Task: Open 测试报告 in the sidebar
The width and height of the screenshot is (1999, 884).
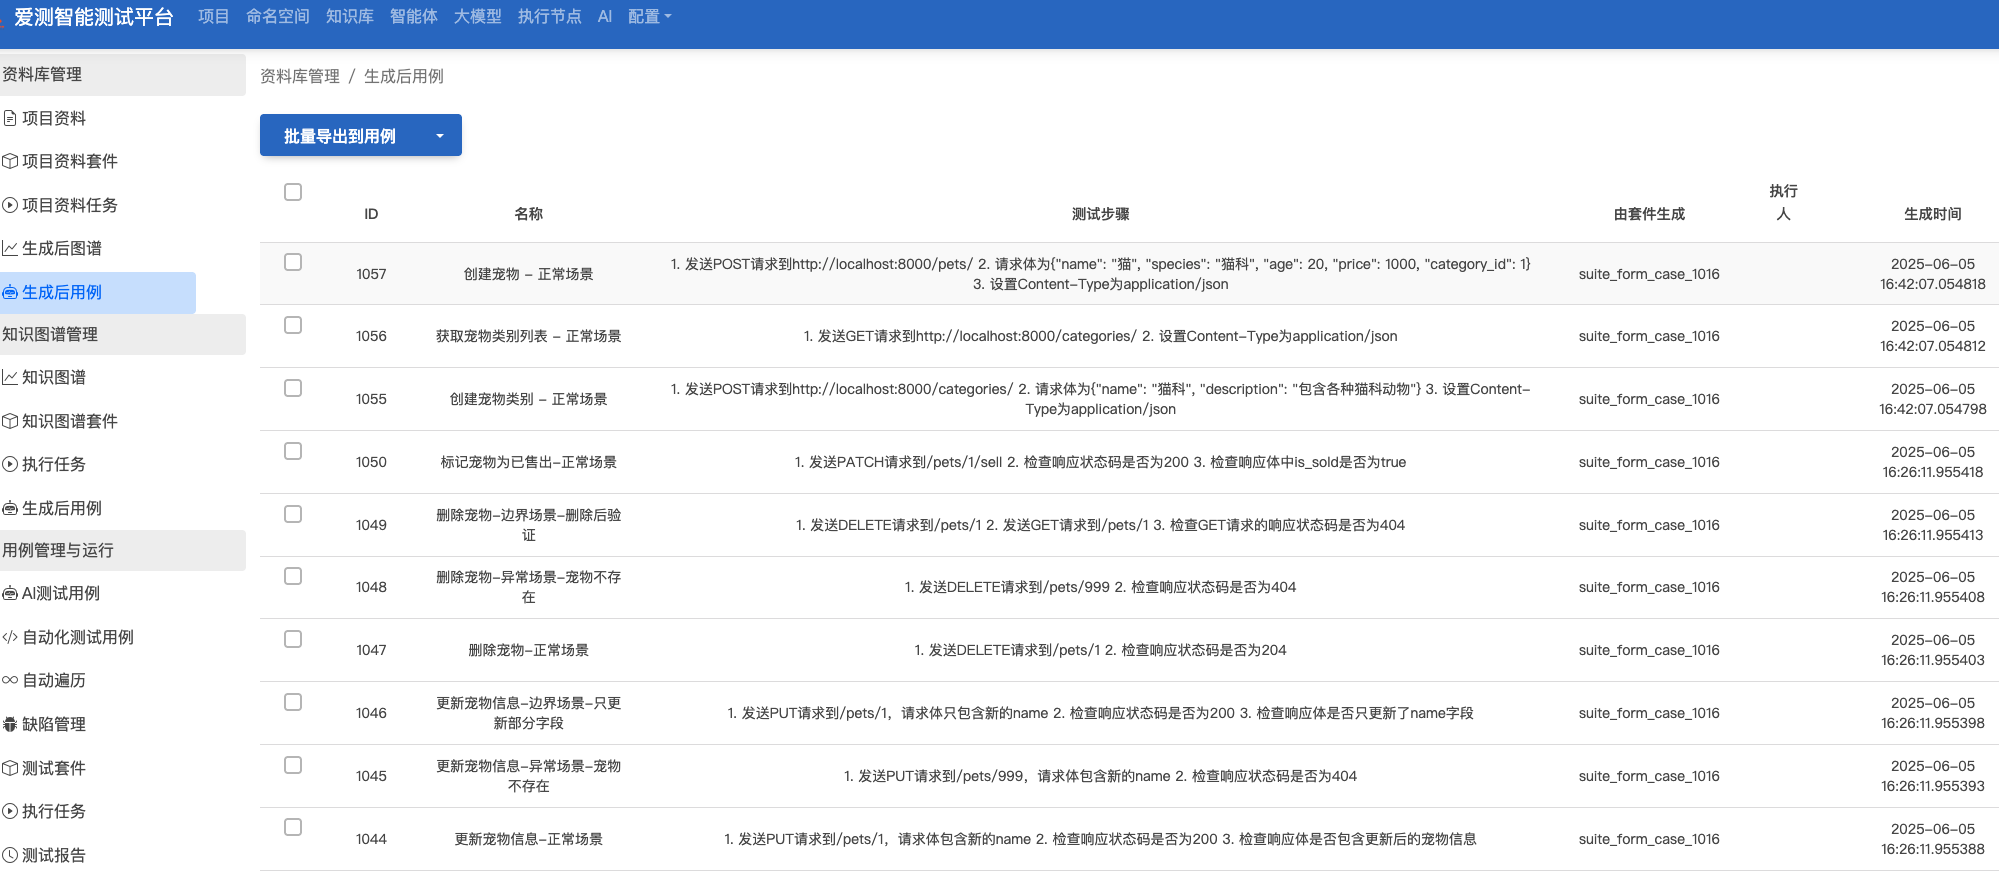Action: point(54,855)
